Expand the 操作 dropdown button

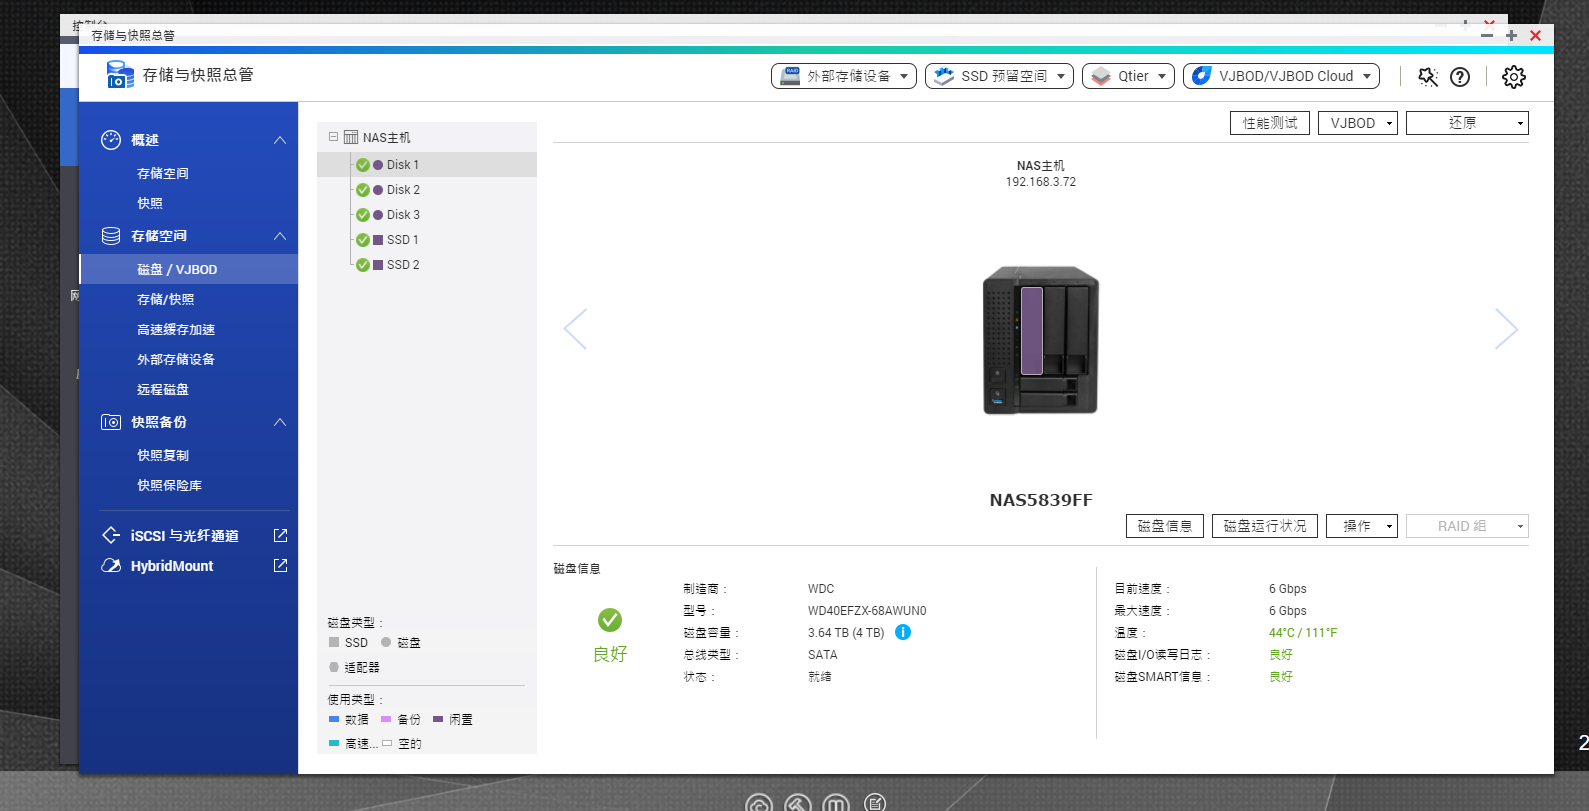1362,526
